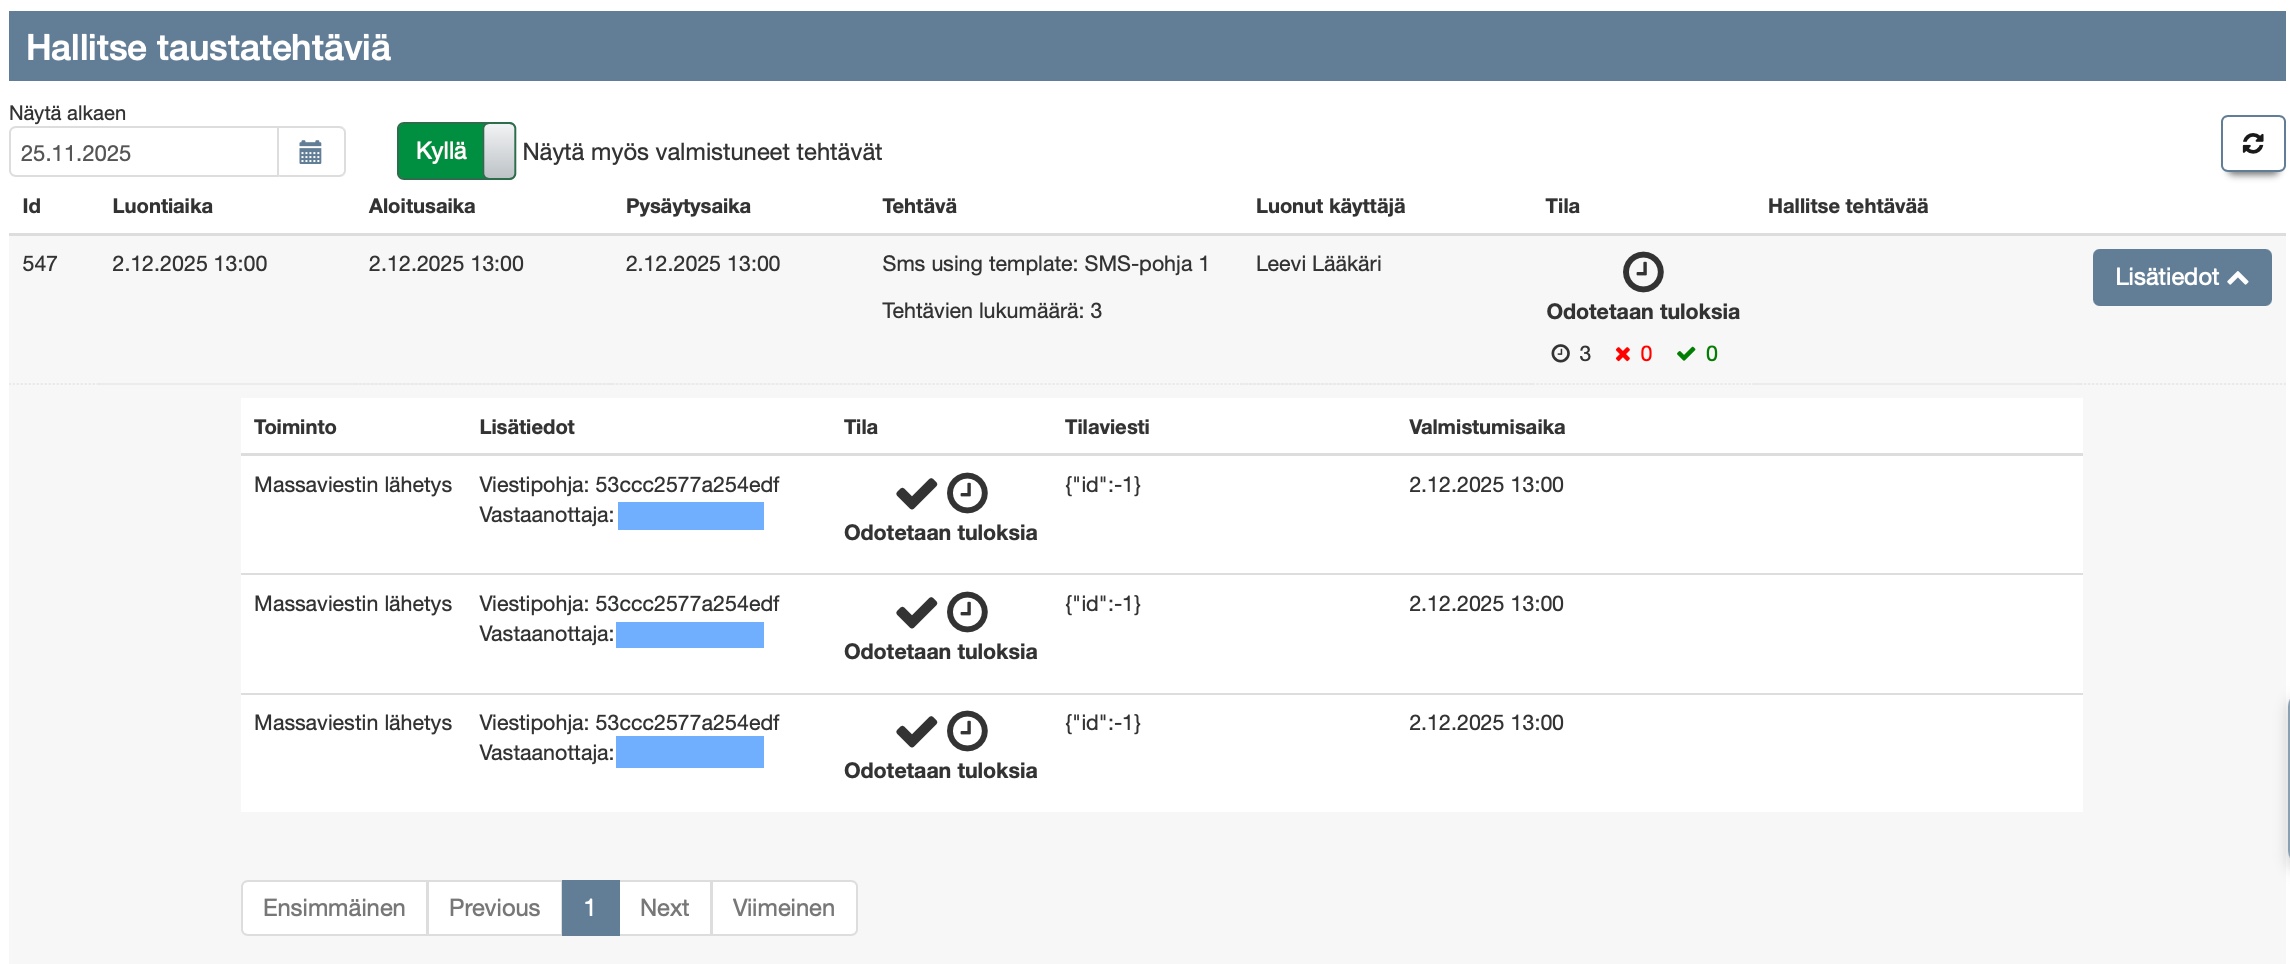Collapse details with the Lisätiedot button

pos(2181,277)
